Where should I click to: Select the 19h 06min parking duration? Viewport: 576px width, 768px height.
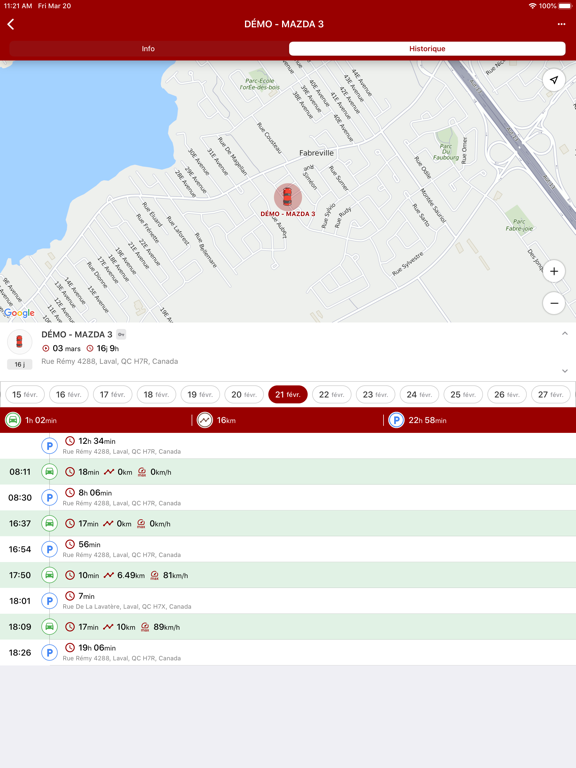97,648
